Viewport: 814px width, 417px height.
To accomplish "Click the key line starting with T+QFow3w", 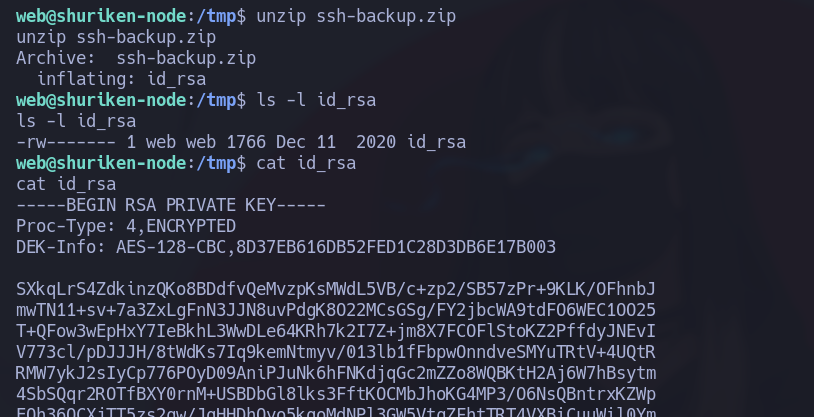I will pyautogui.click(x=335, y=331).
